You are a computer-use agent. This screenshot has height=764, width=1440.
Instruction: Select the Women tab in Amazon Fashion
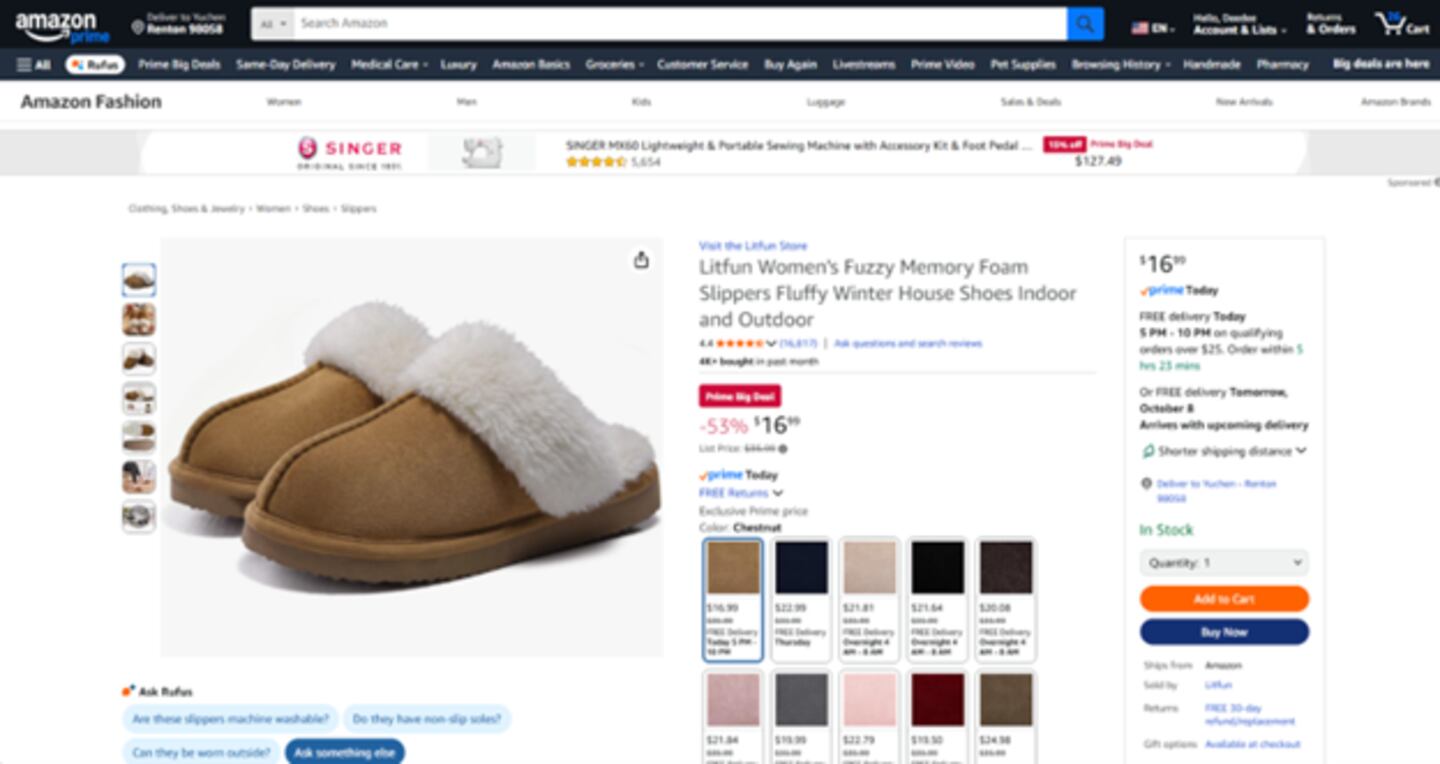pos(284,102)
